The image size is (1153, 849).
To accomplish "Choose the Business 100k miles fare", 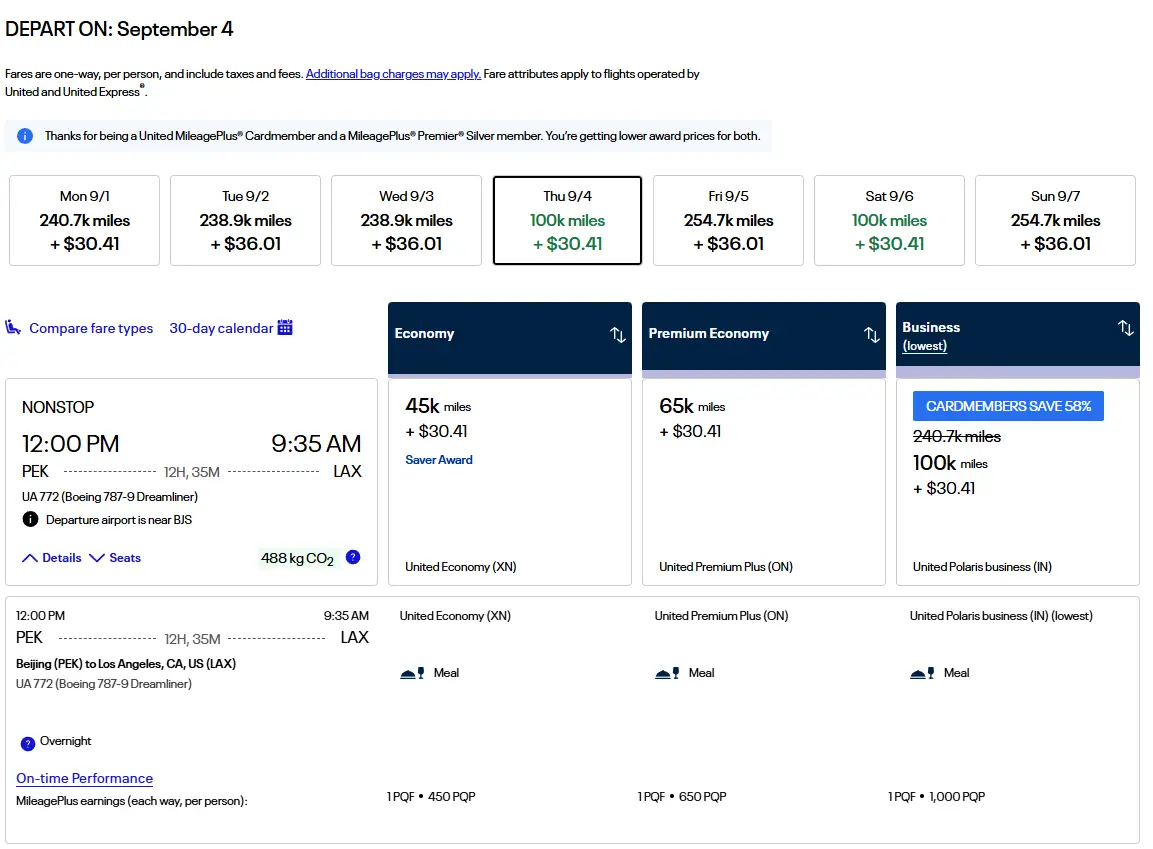I will (x=1018, y=481).
